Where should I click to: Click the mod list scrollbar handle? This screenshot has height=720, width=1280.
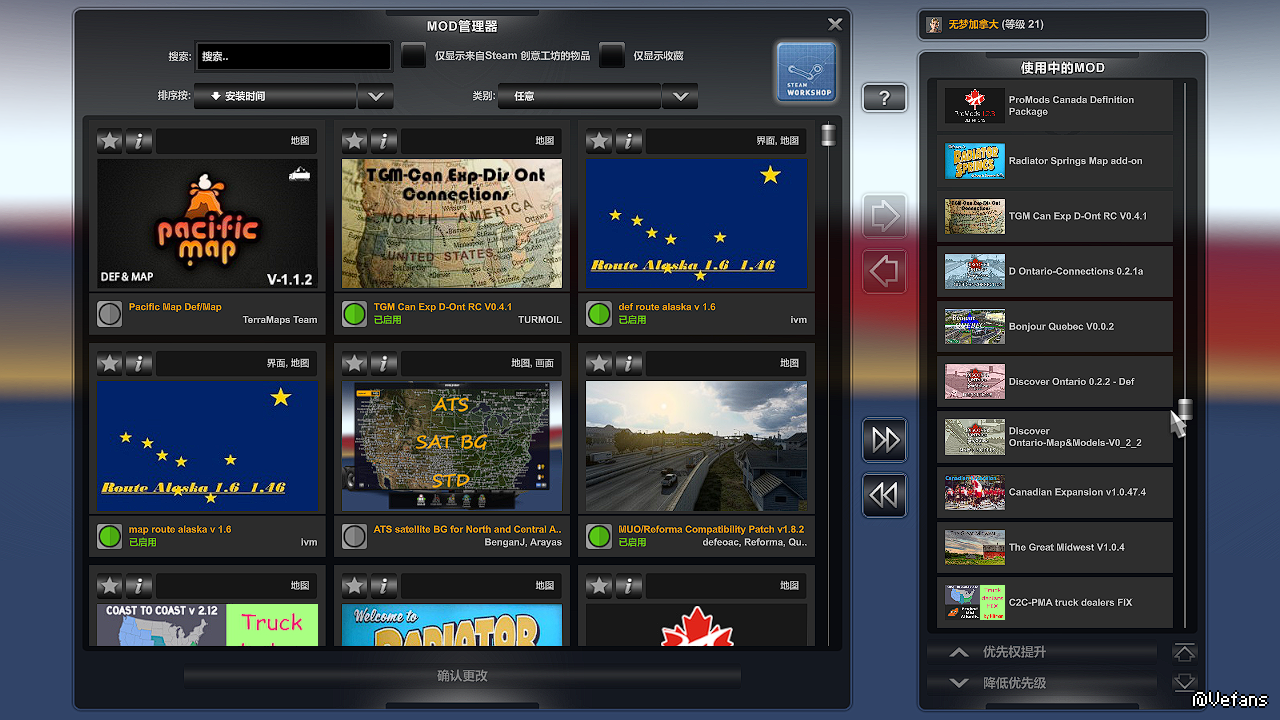click(828, 135)
